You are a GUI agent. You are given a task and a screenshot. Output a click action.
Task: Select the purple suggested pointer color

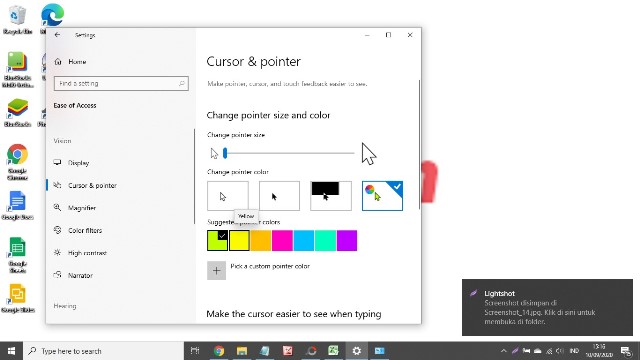click(347, 240)
